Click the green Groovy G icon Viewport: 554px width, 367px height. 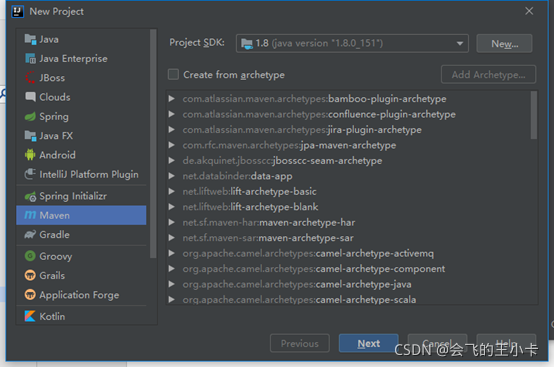pos(30,256)
